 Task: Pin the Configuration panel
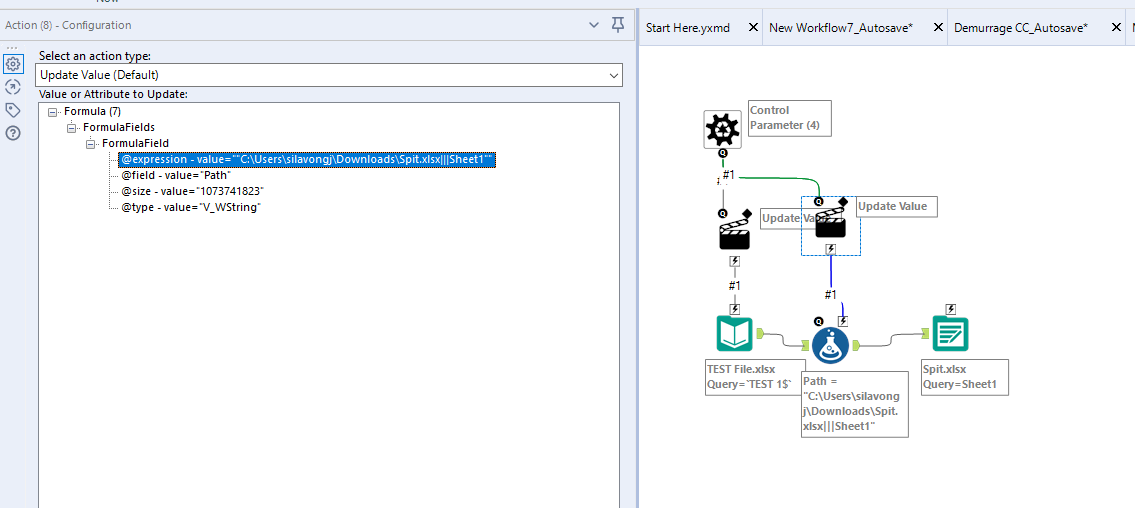pos(618,25)
